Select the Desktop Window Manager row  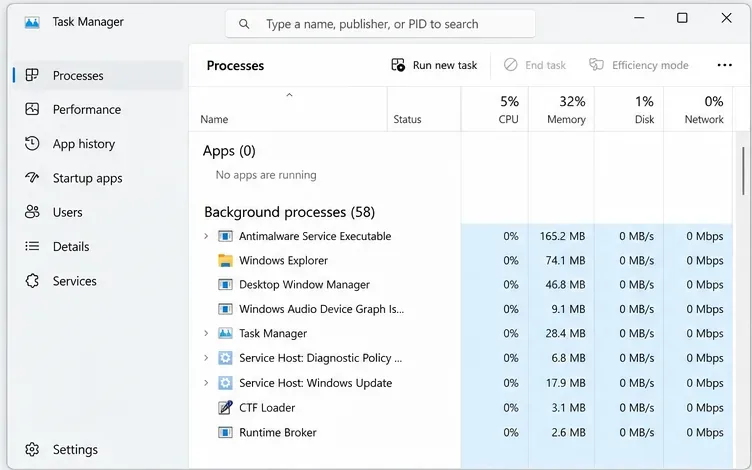point(461,285)
